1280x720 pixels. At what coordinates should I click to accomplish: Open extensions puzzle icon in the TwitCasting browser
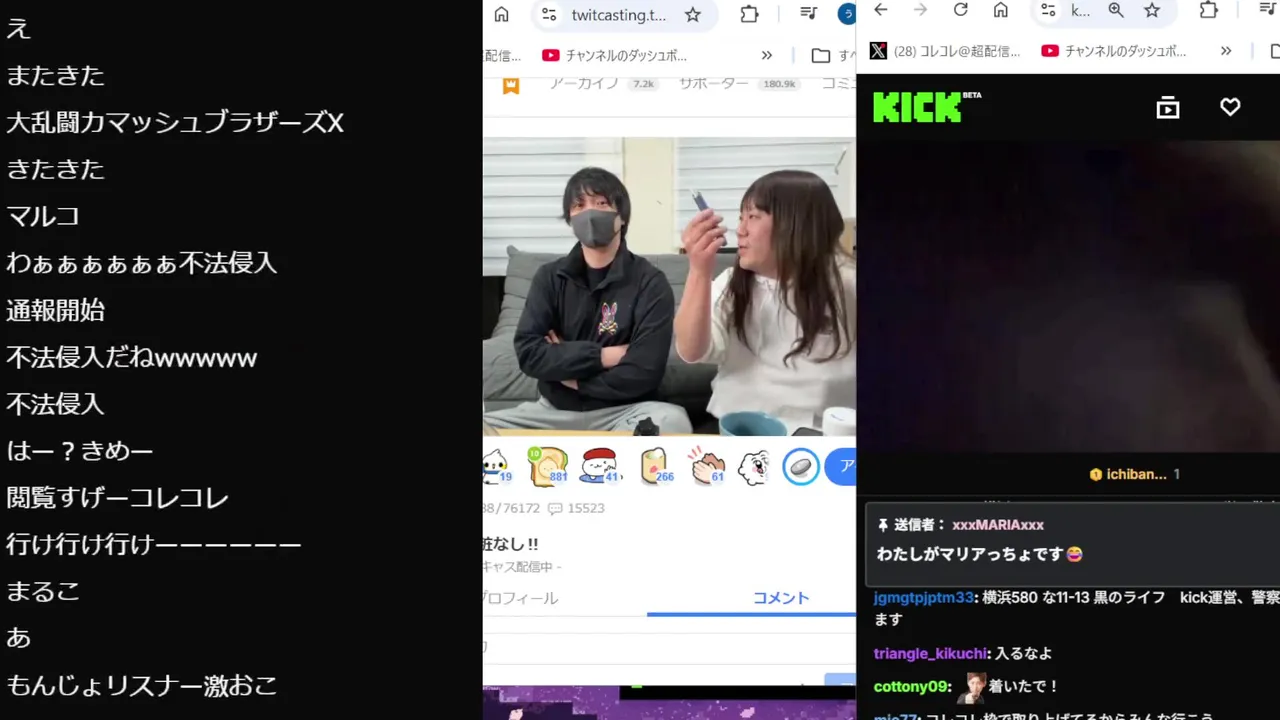(x=749, y=14)
